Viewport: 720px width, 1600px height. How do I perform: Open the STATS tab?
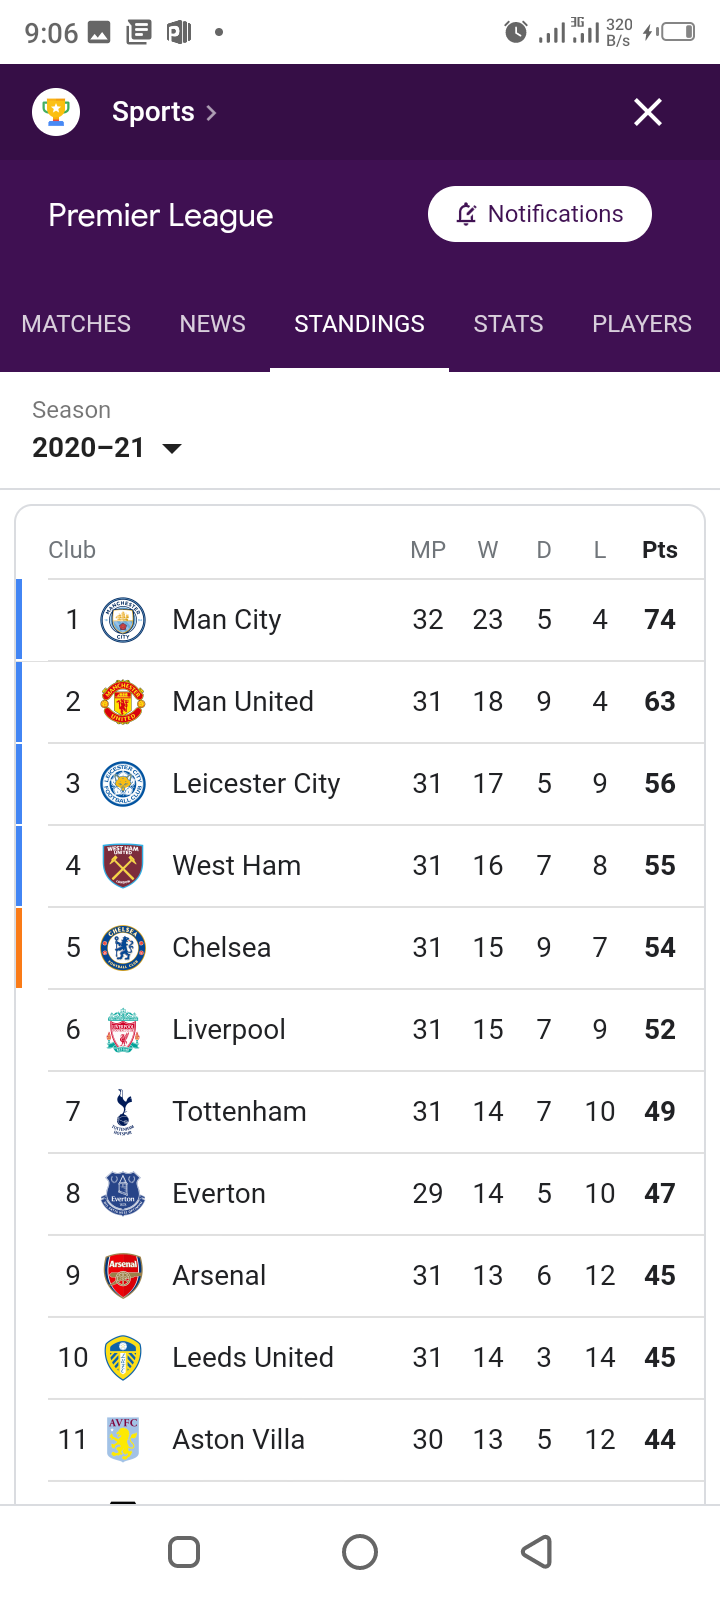point(508,324)
